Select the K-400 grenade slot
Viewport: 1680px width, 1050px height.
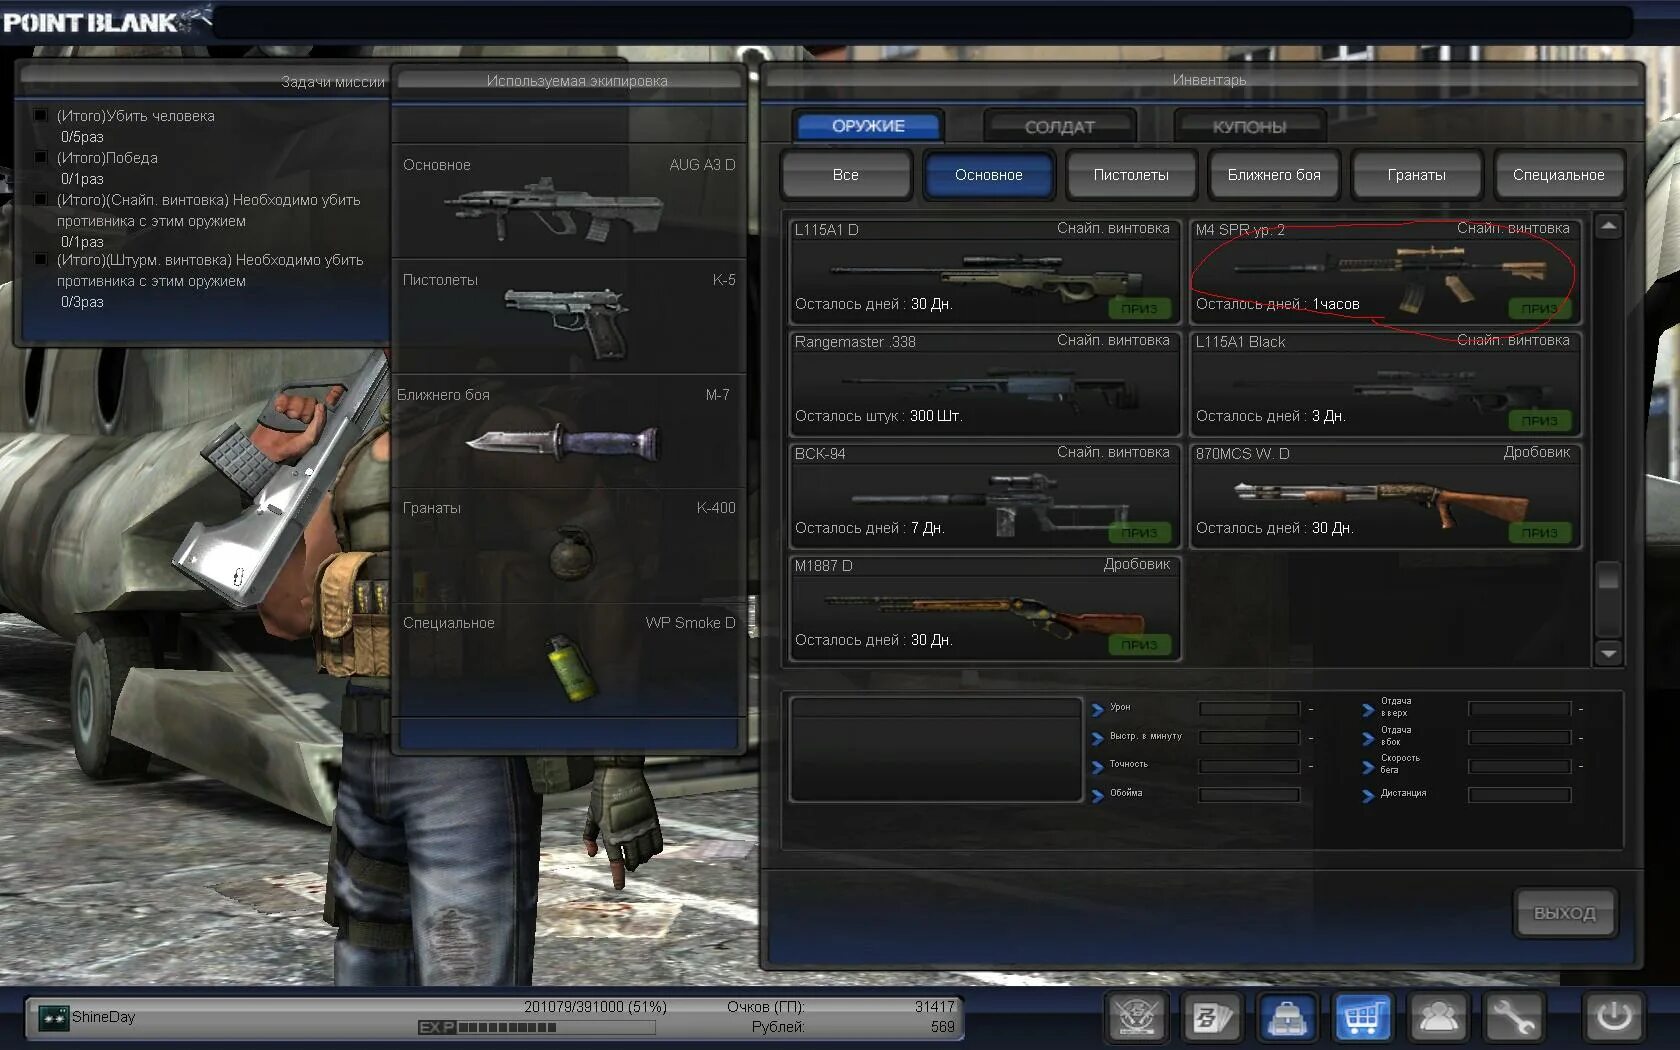pyautogui.click(x=568, y=546)
